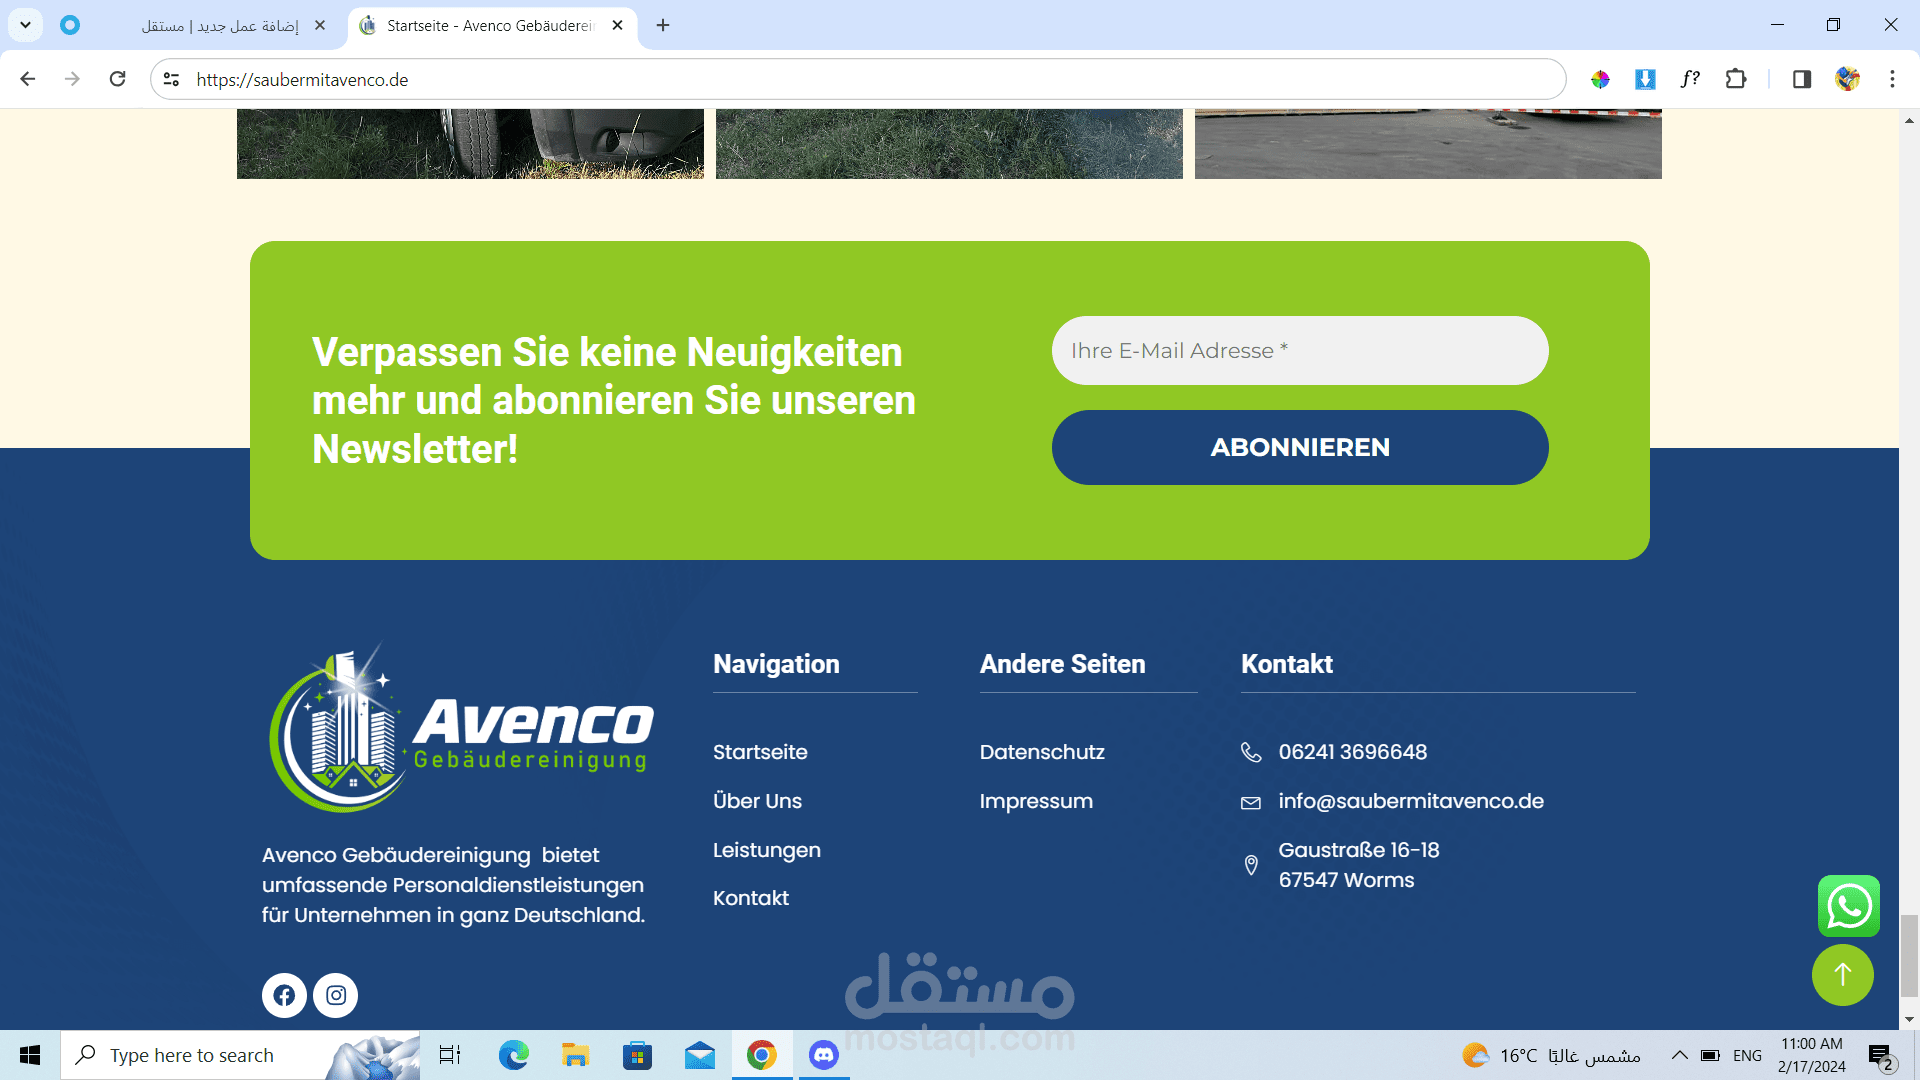The height and width of the screenshot is (1080, 1920).
Task: Toggle the browser side panel icon
Action: pyautogui.click(x=1801, y=79)
